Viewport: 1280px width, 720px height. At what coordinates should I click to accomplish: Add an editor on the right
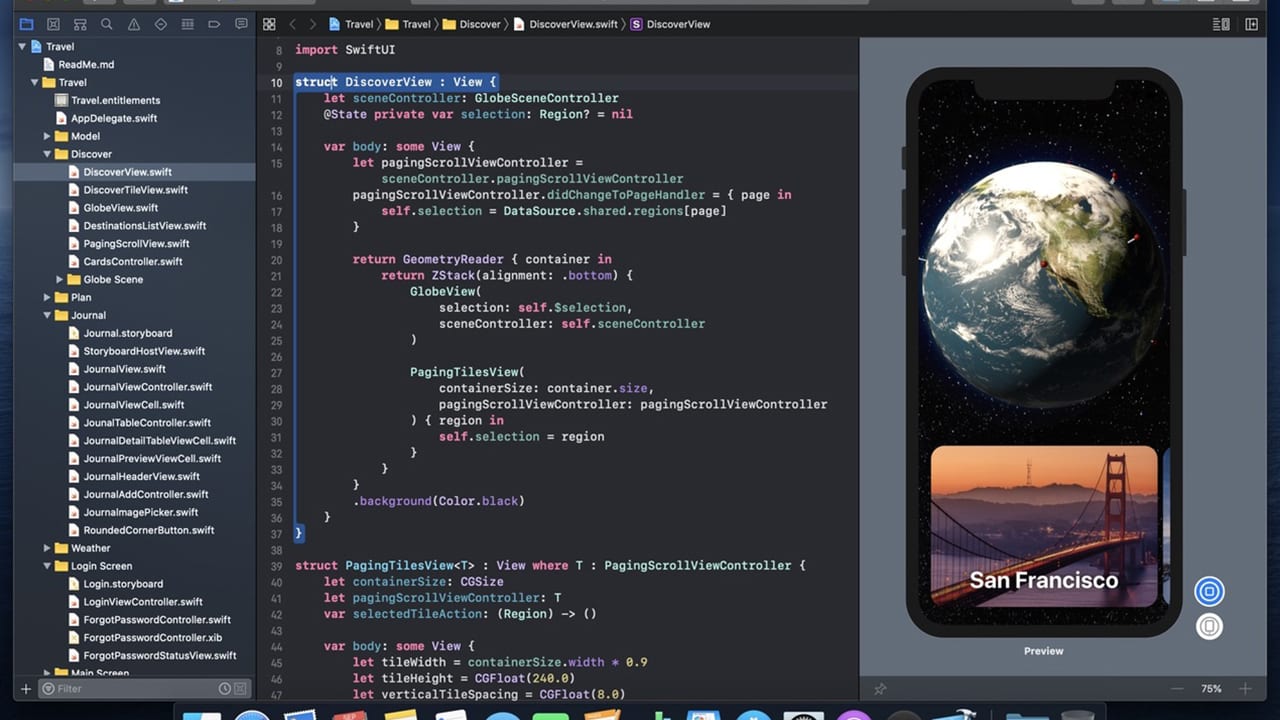(x=1252, y=24)
